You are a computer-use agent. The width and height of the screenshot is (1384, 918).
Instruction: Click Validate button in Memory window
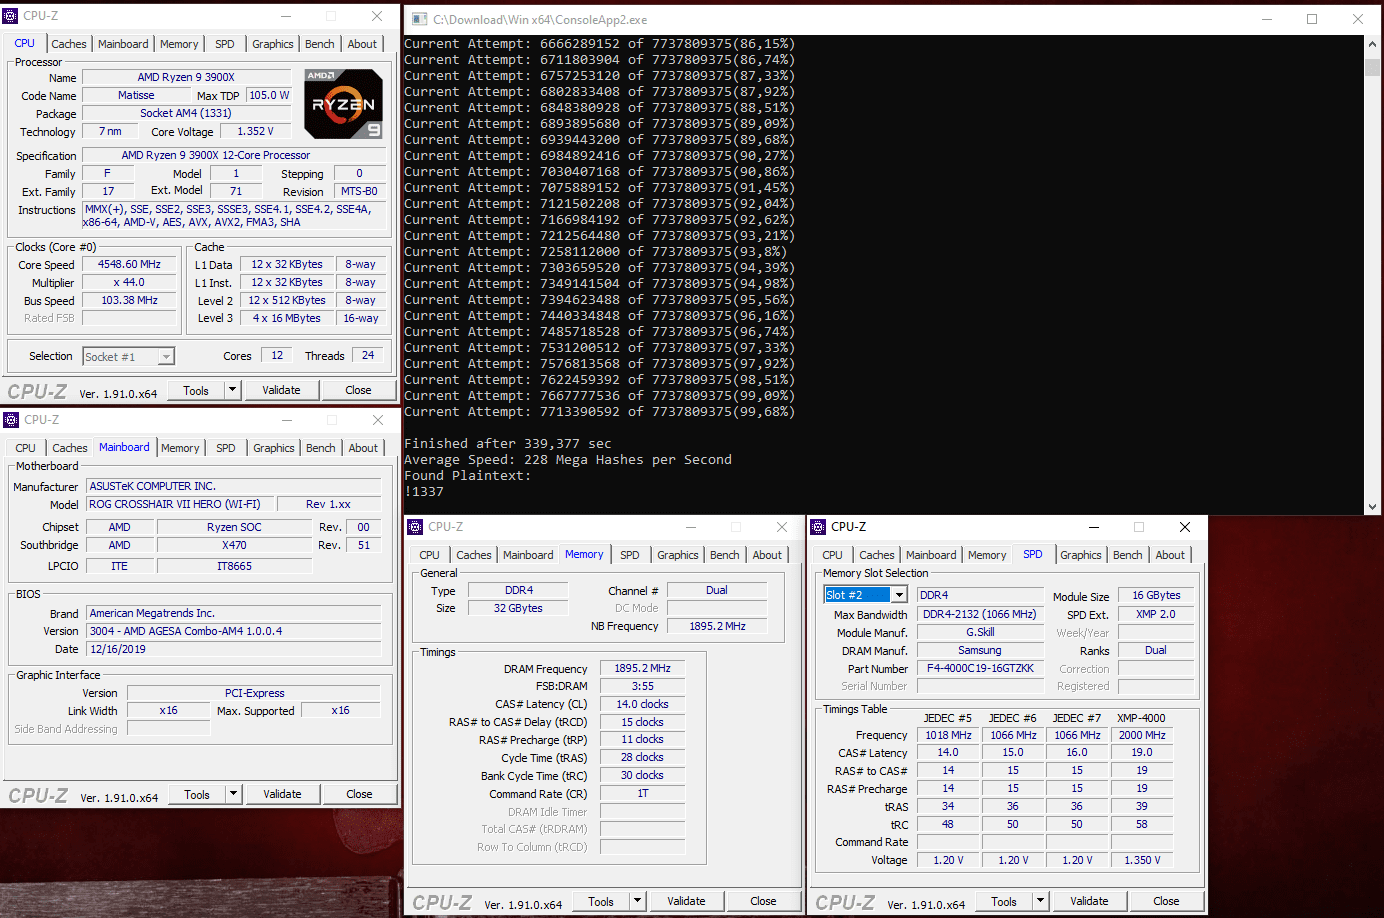pyautogui.click(x=686, y=901)
